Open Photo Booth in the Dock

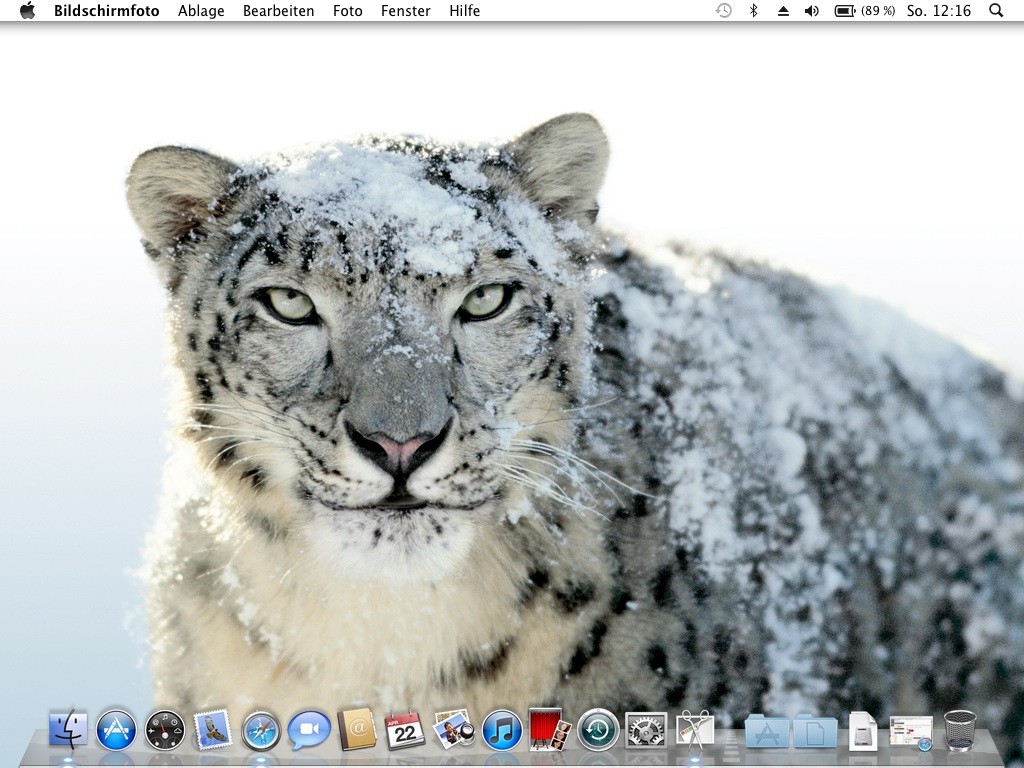pyautogui.click(x=550, y=730)
